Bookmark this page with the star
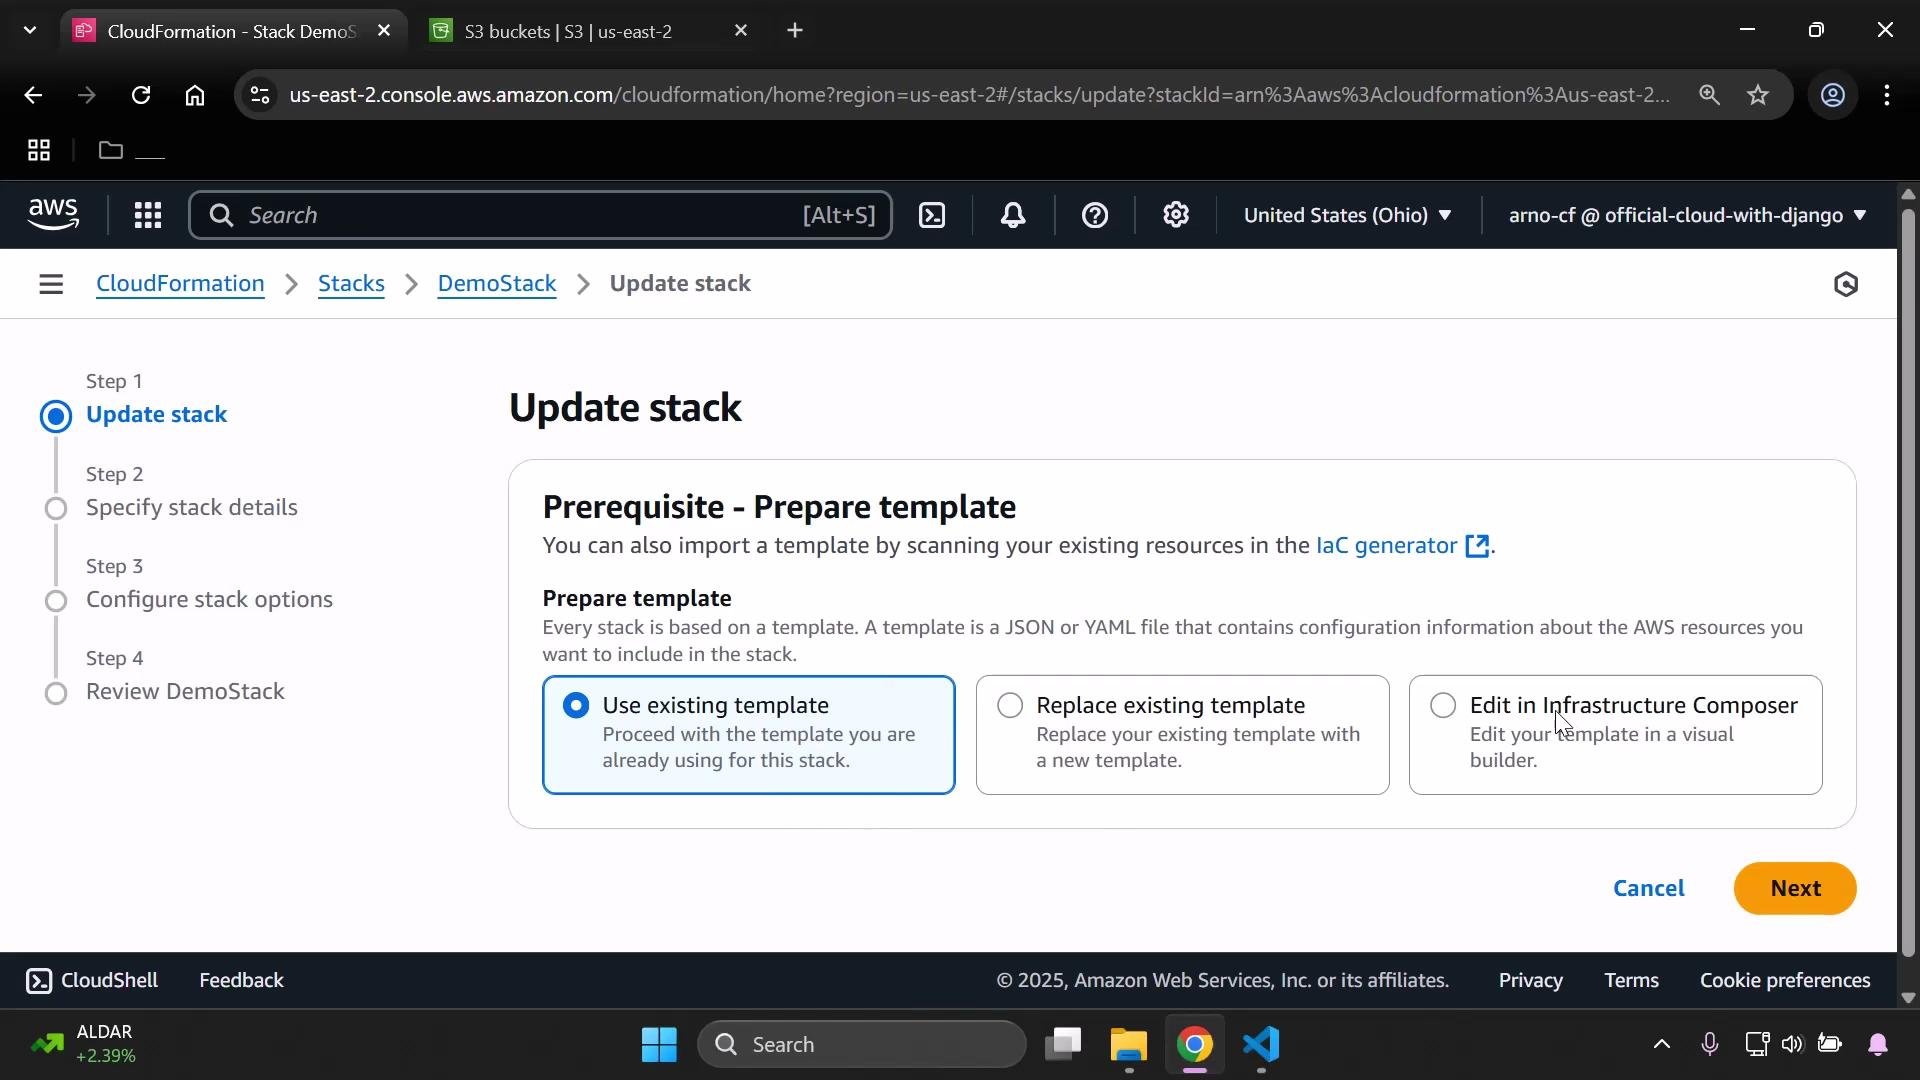1920x1080 pixels. (x=1758, y=95)
